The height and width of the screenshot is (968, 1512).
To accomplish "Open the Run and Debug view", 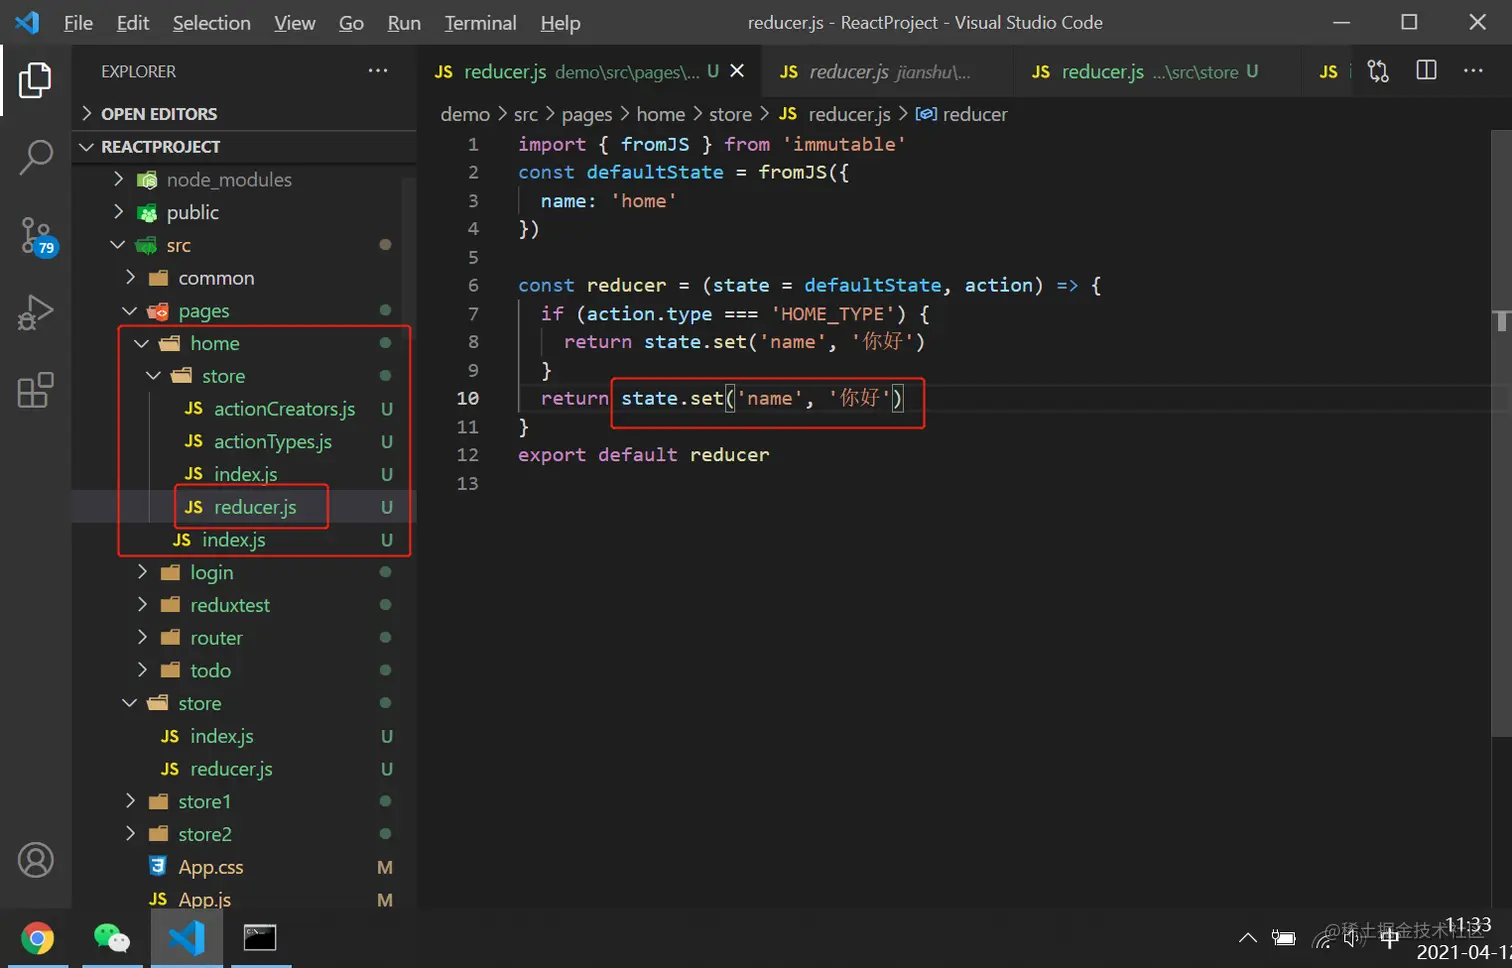I will click(x=36, y=312).
